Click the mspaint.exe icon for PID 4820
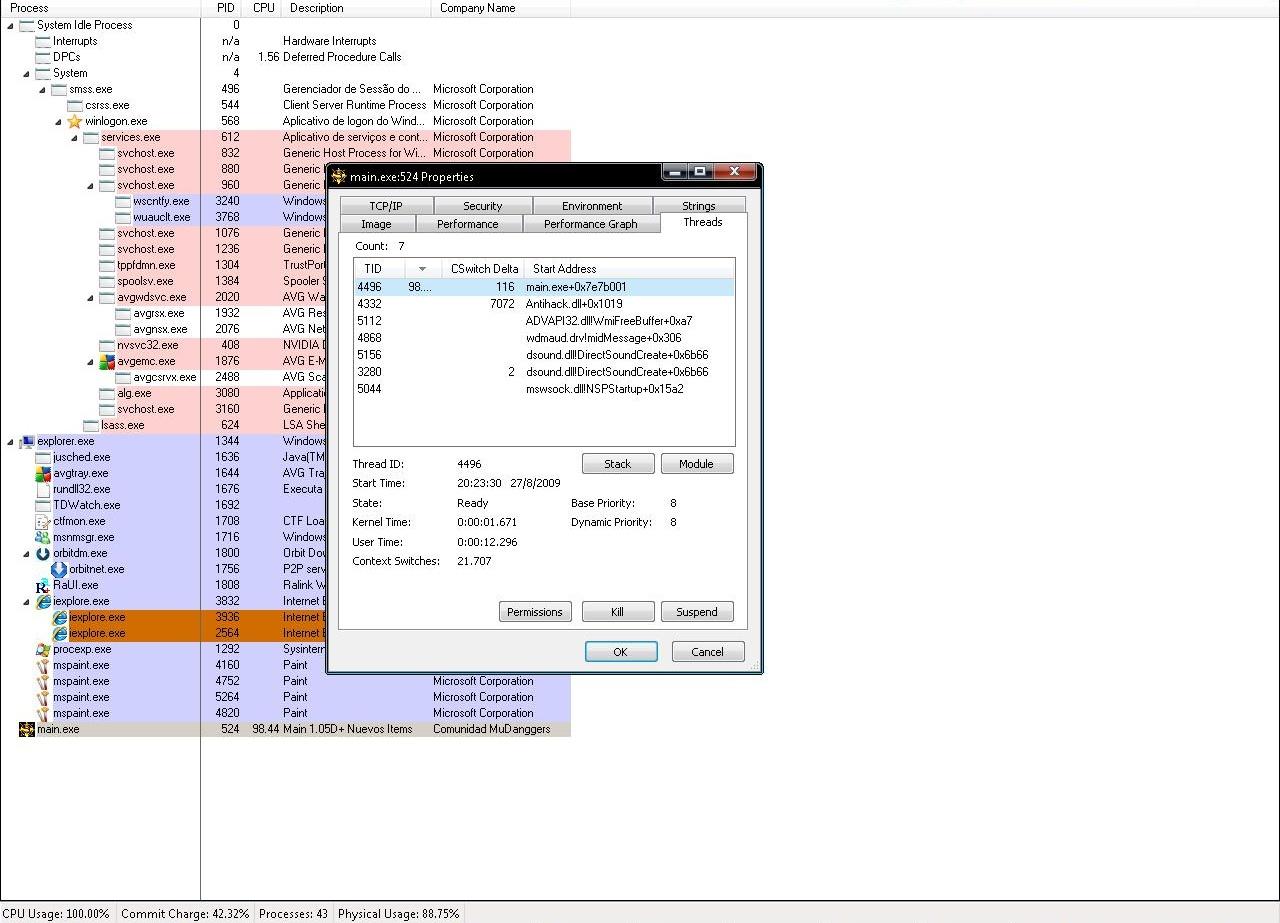 coord(43,713)
